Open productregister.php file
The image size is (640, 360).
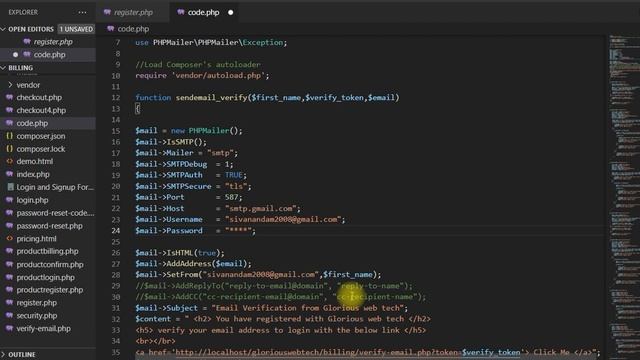tap(49, 290)
